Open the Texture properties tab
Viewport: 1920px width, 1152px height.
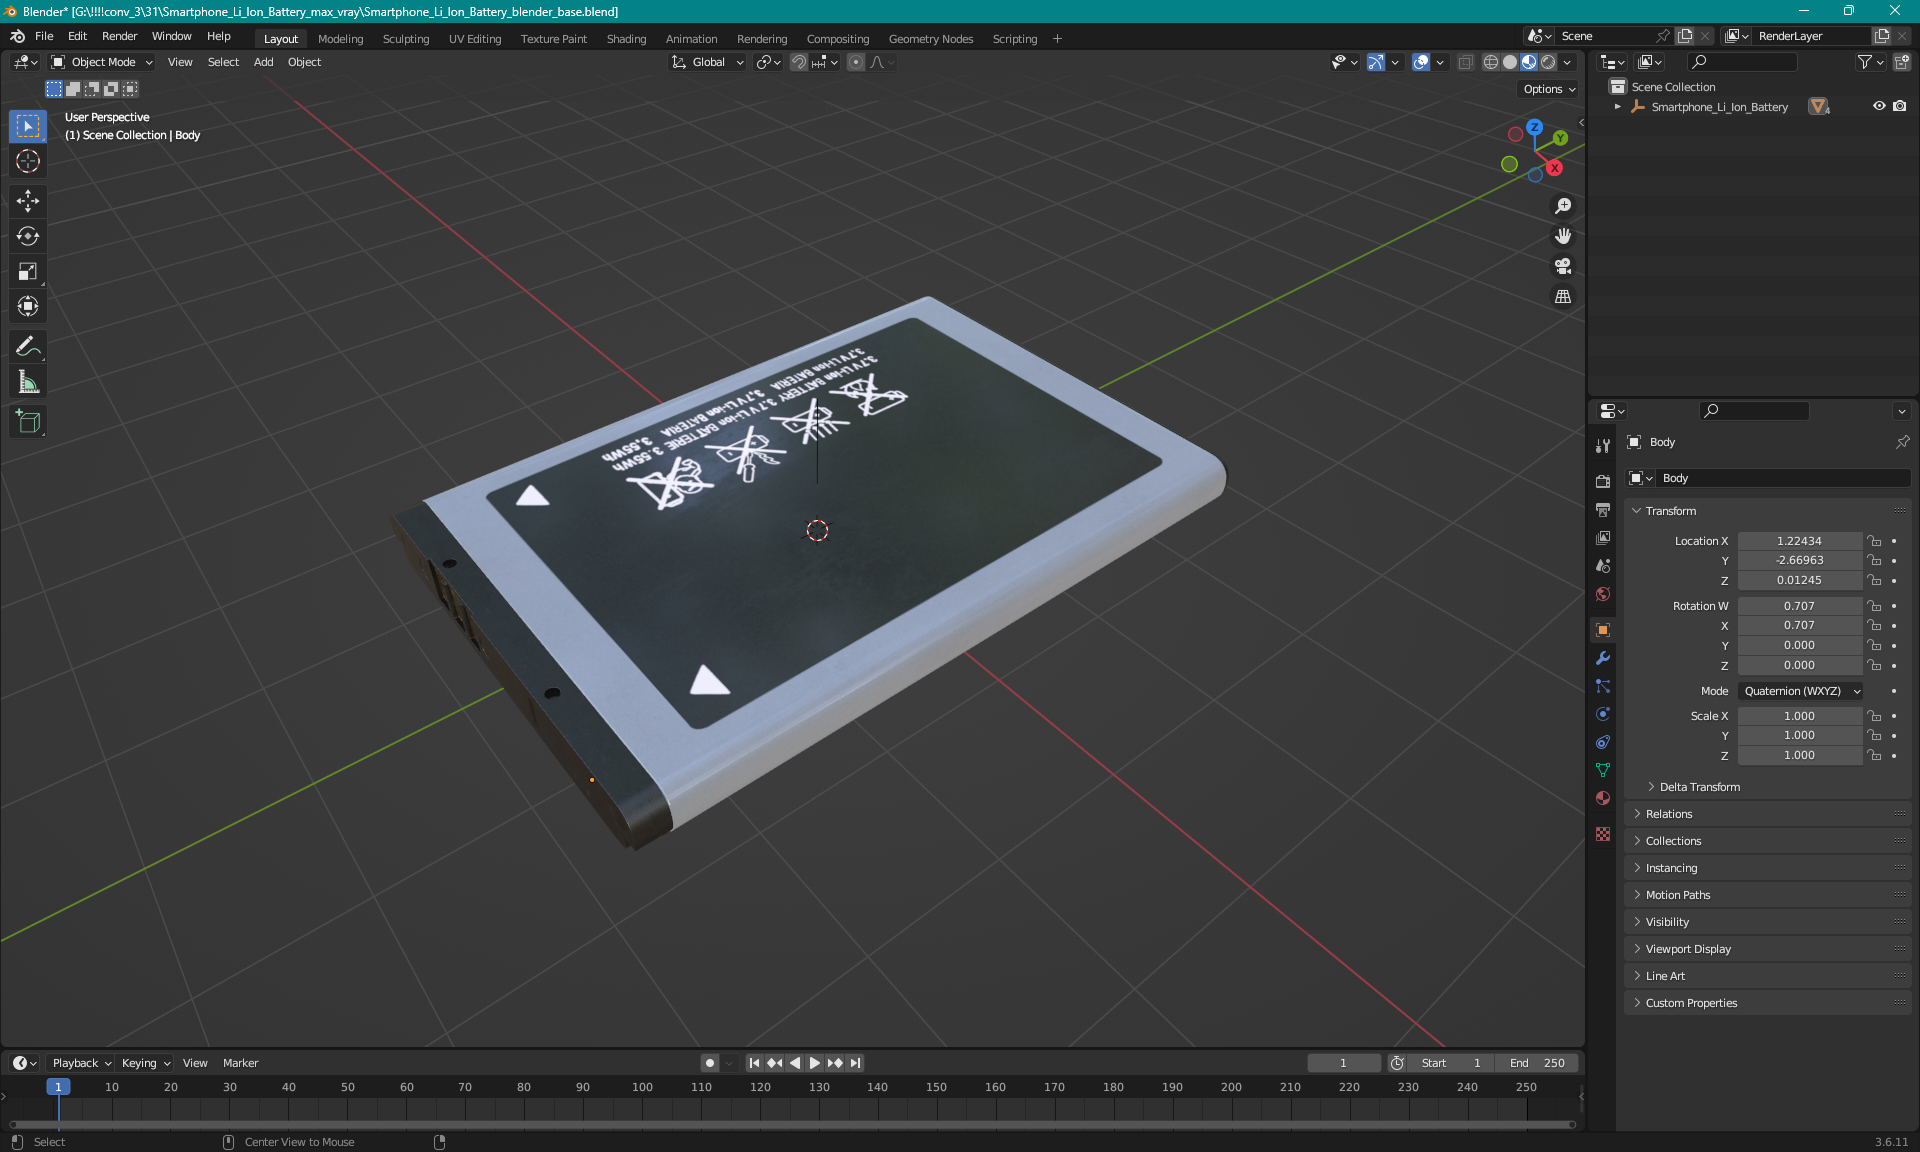(1603, 833)
